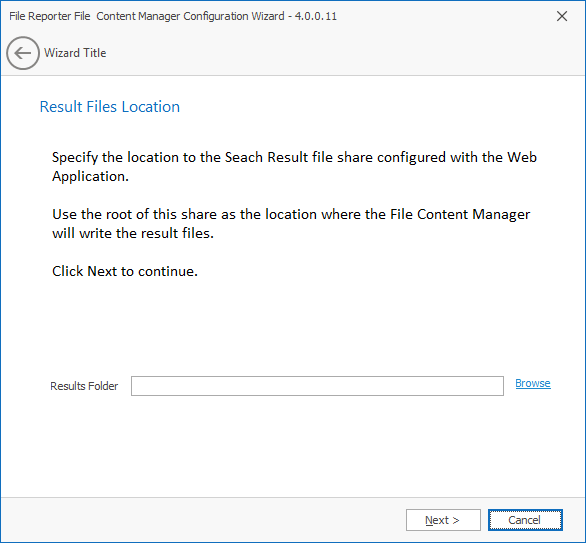Click the misspelled word 'Seach' in instructions

pos(244,157)
